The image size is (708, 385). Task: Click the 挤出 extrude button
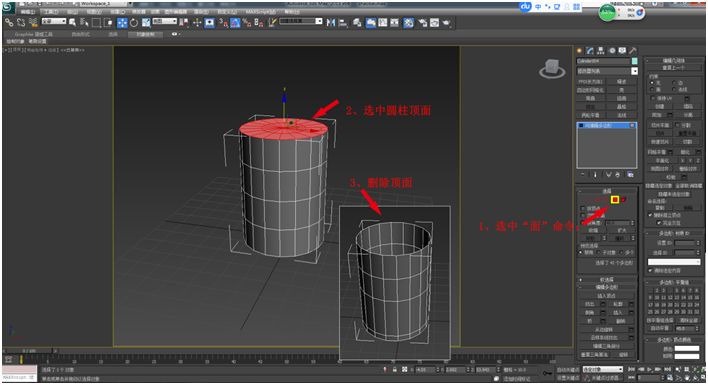(x=590, y=304)
